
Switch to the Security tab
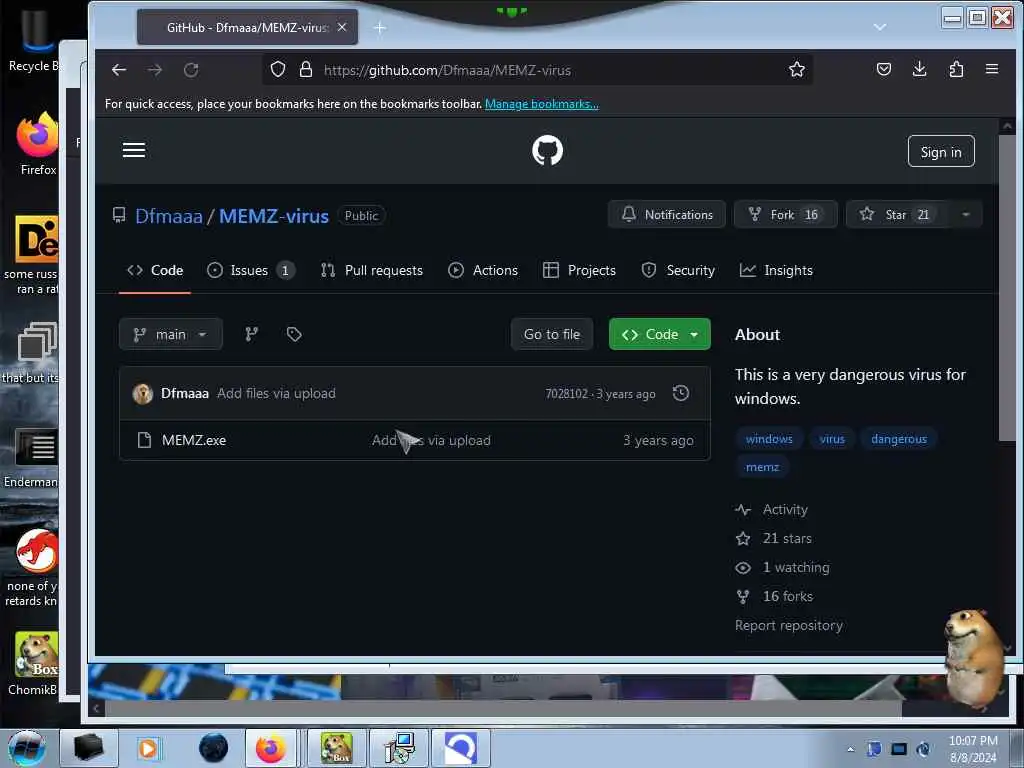678,270
